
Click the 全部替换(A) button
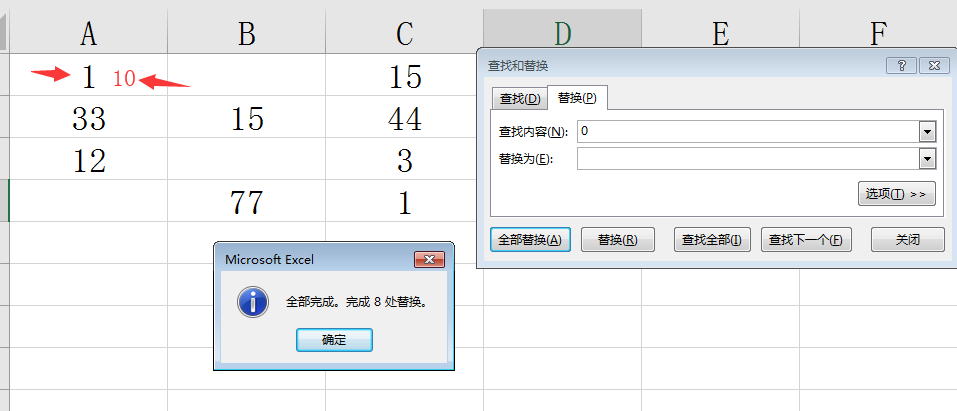coord(530,240)
